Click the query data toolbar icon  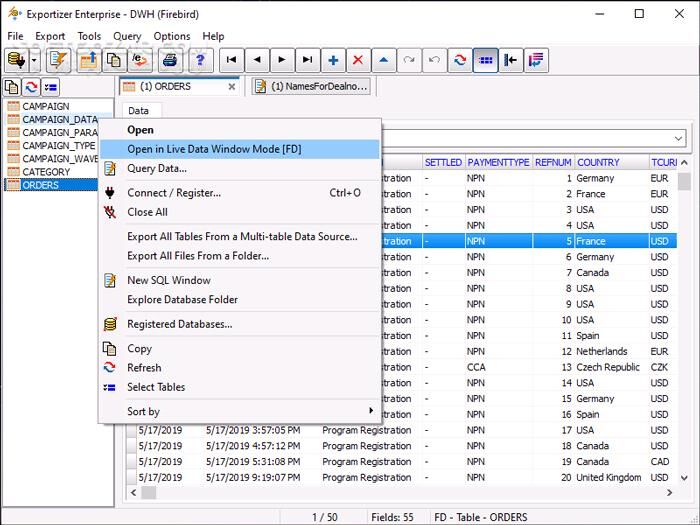tap(58, 60)
